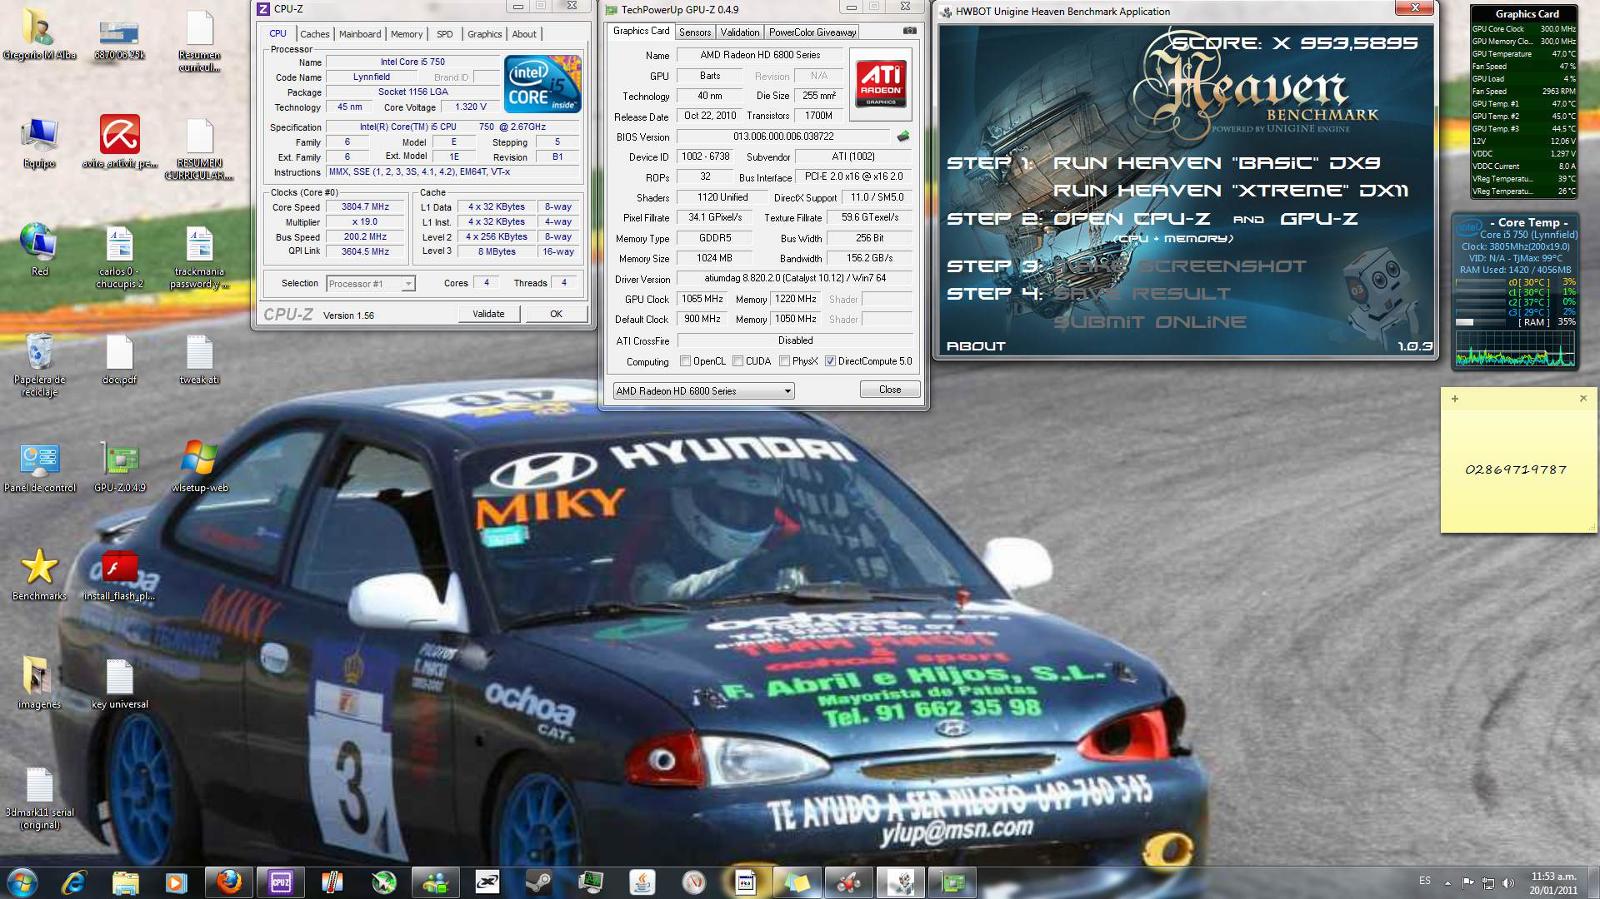
Task: Open the imagenes folder desktop icon
Action: tap(39, 683)
